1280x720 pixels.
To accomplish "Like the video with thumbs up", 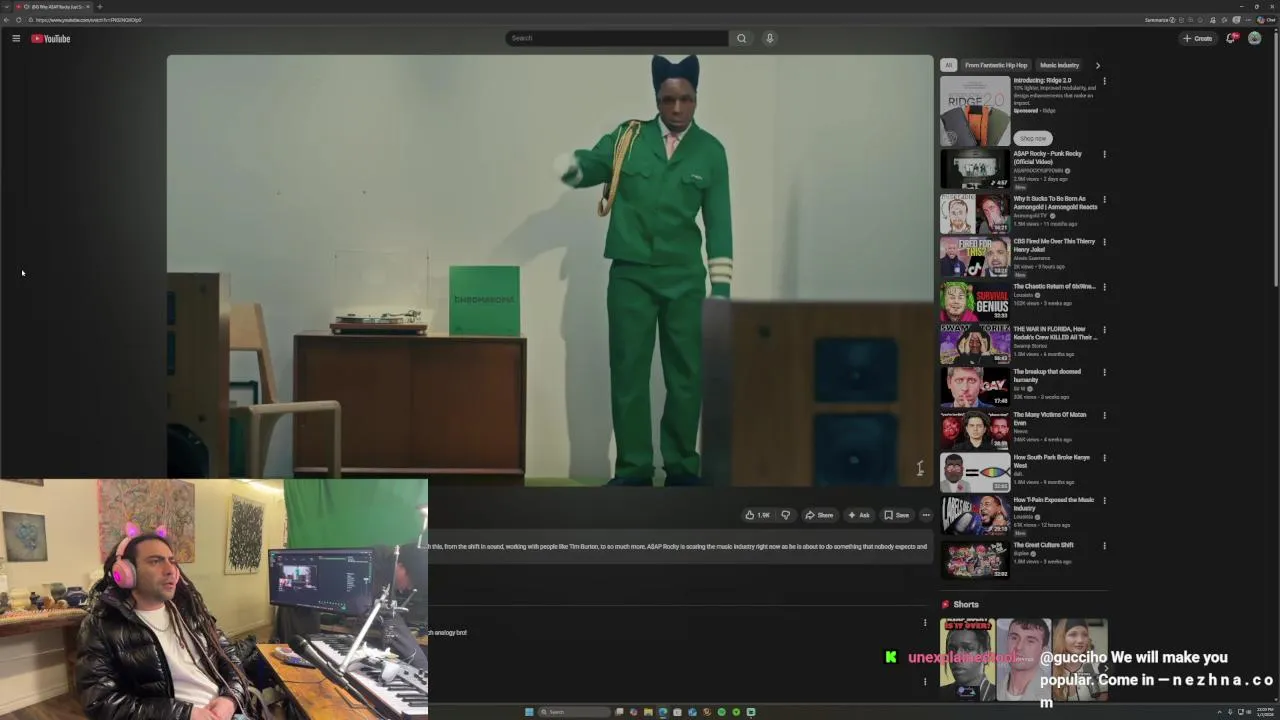I will pos(757,515).
